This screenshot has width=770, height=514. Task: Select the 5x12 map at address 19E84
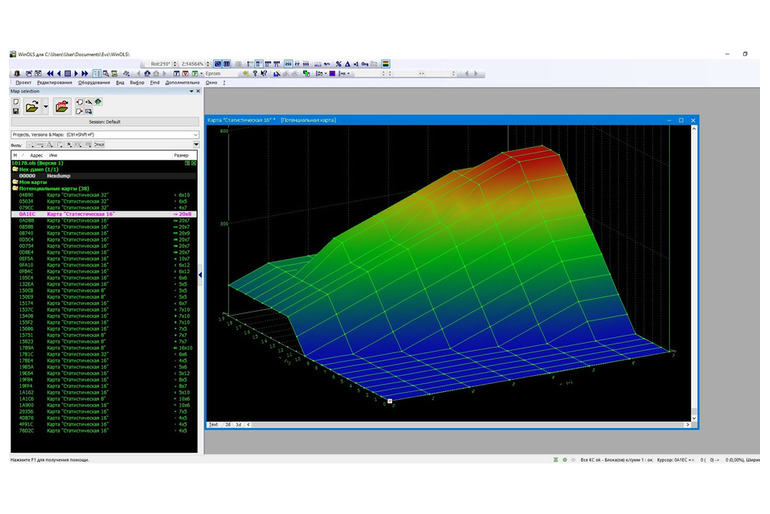pos(104,374)
